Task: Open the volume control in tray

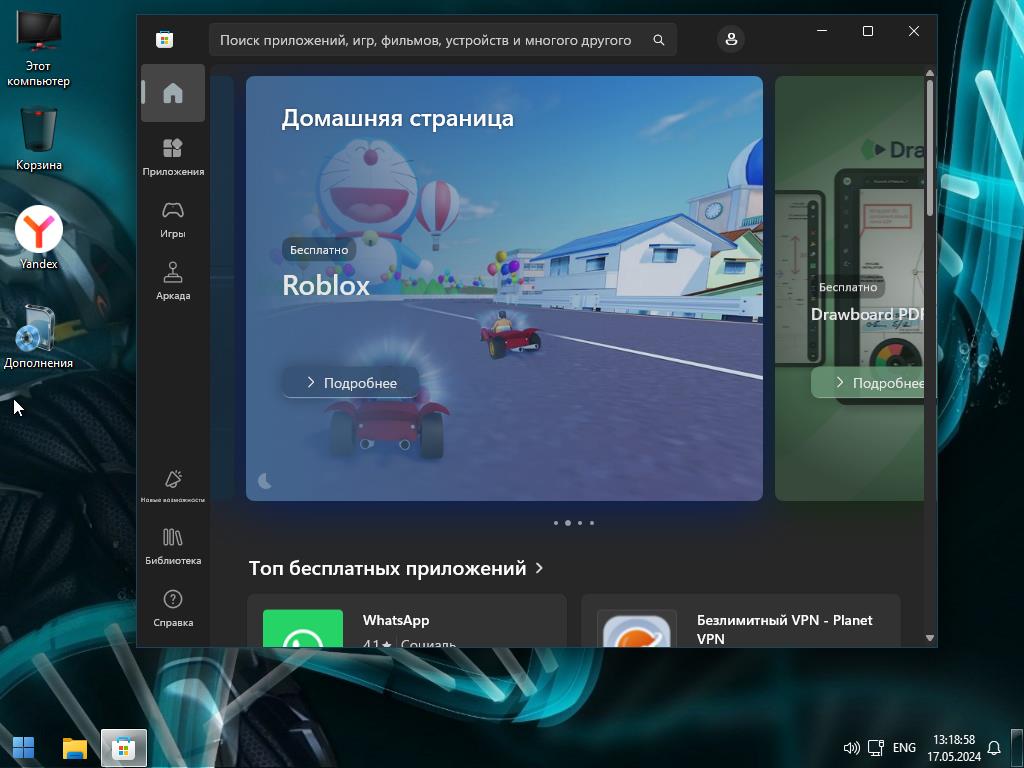Action: pyautogui.click(x=851, y=747)
